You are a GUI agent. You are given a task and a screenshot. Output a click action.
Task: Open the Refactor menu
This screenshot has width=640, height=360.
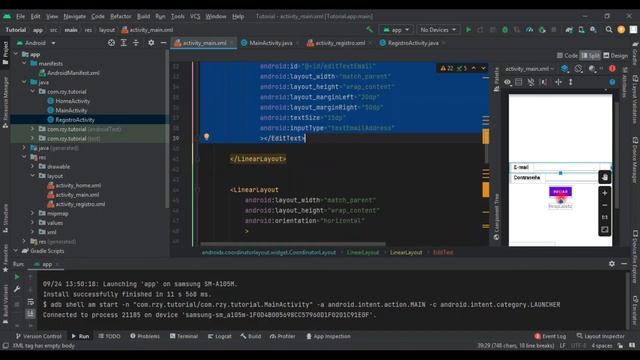pos(120,17)
